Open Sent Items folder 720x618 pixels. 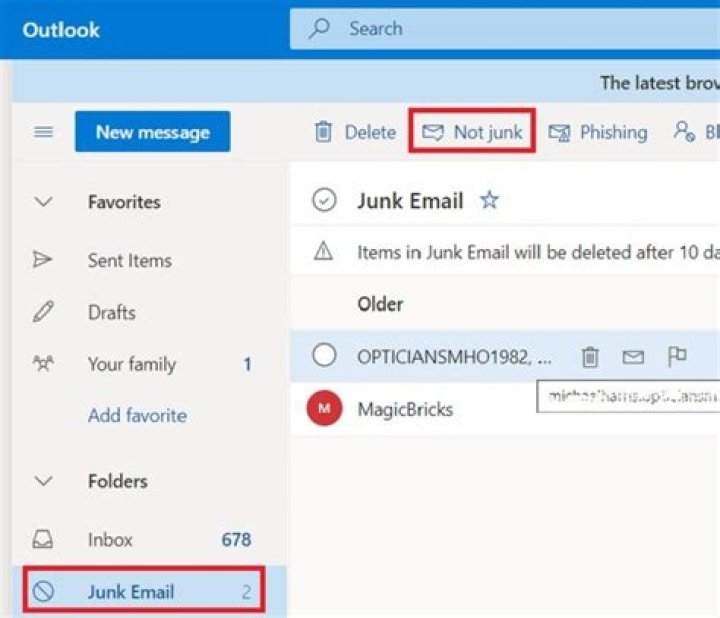tap(149, 260)
